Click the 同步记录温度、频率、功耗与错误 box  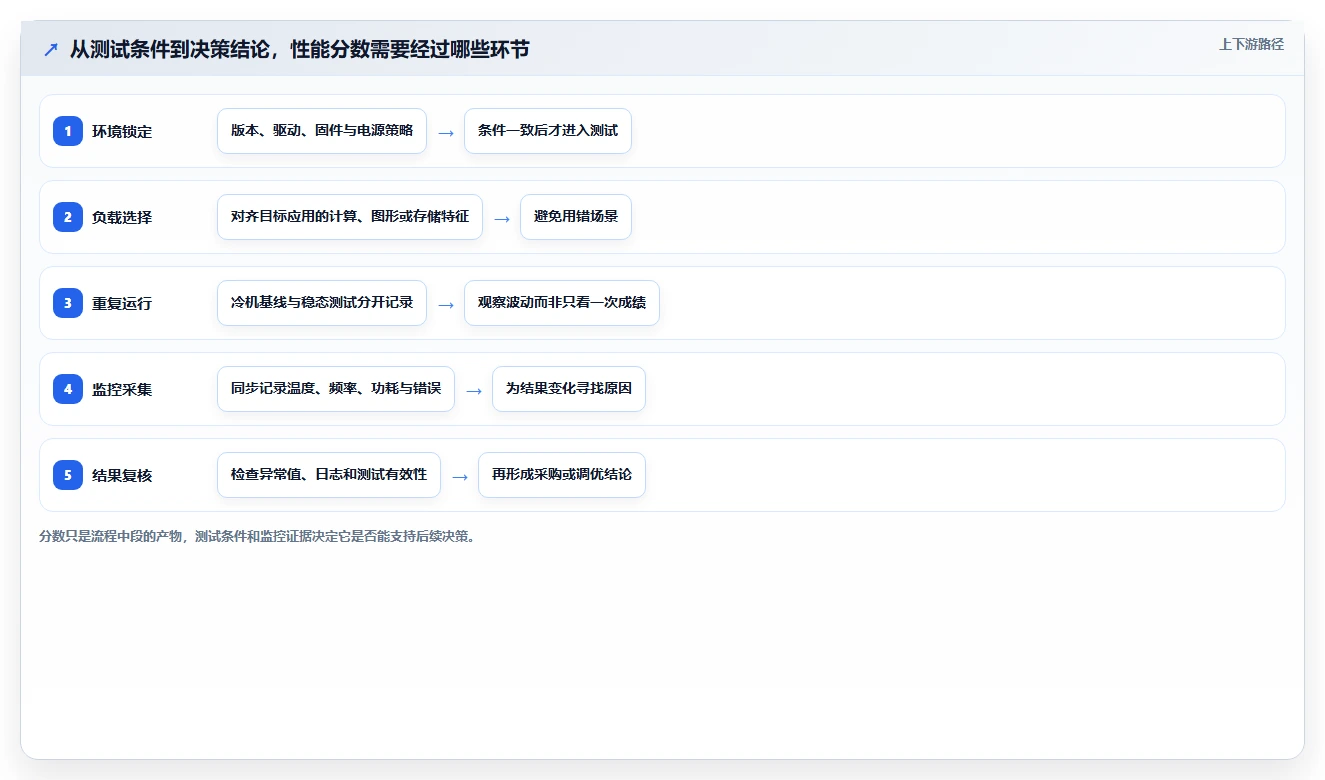[x=336, y=389]
